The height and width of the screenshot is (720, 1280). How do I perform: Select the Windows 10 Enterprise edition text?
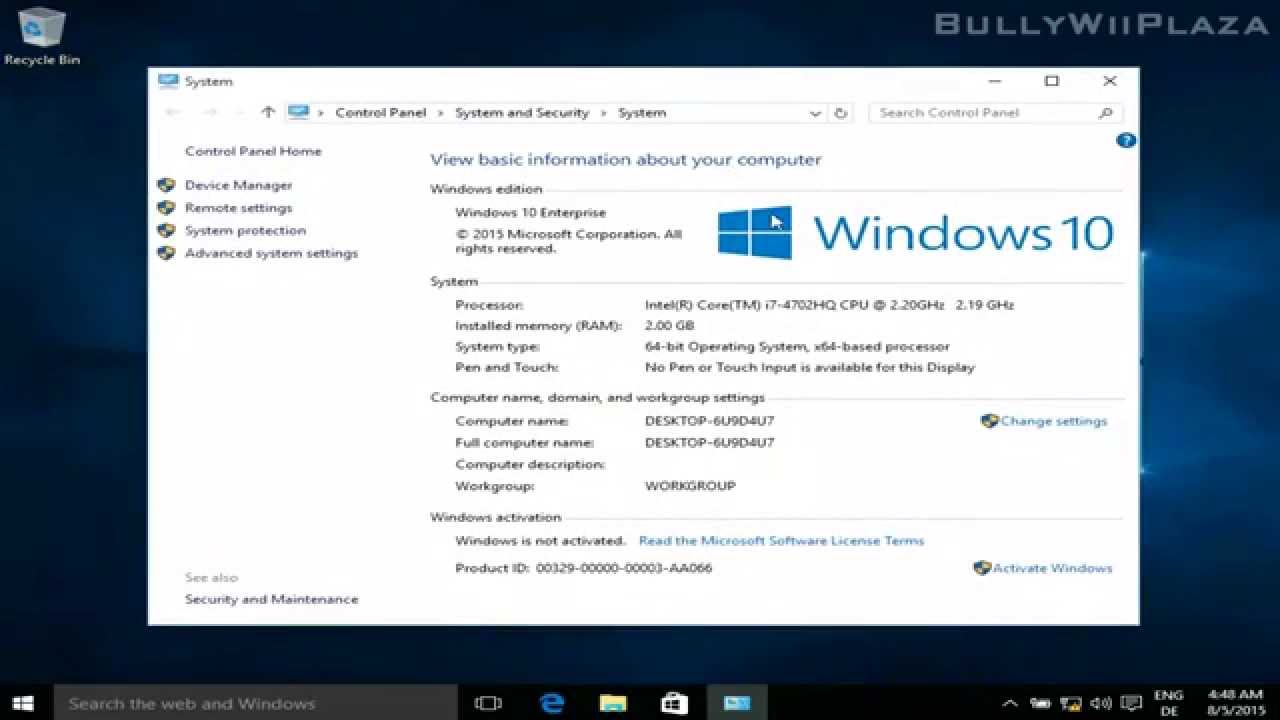pos(530,213)
